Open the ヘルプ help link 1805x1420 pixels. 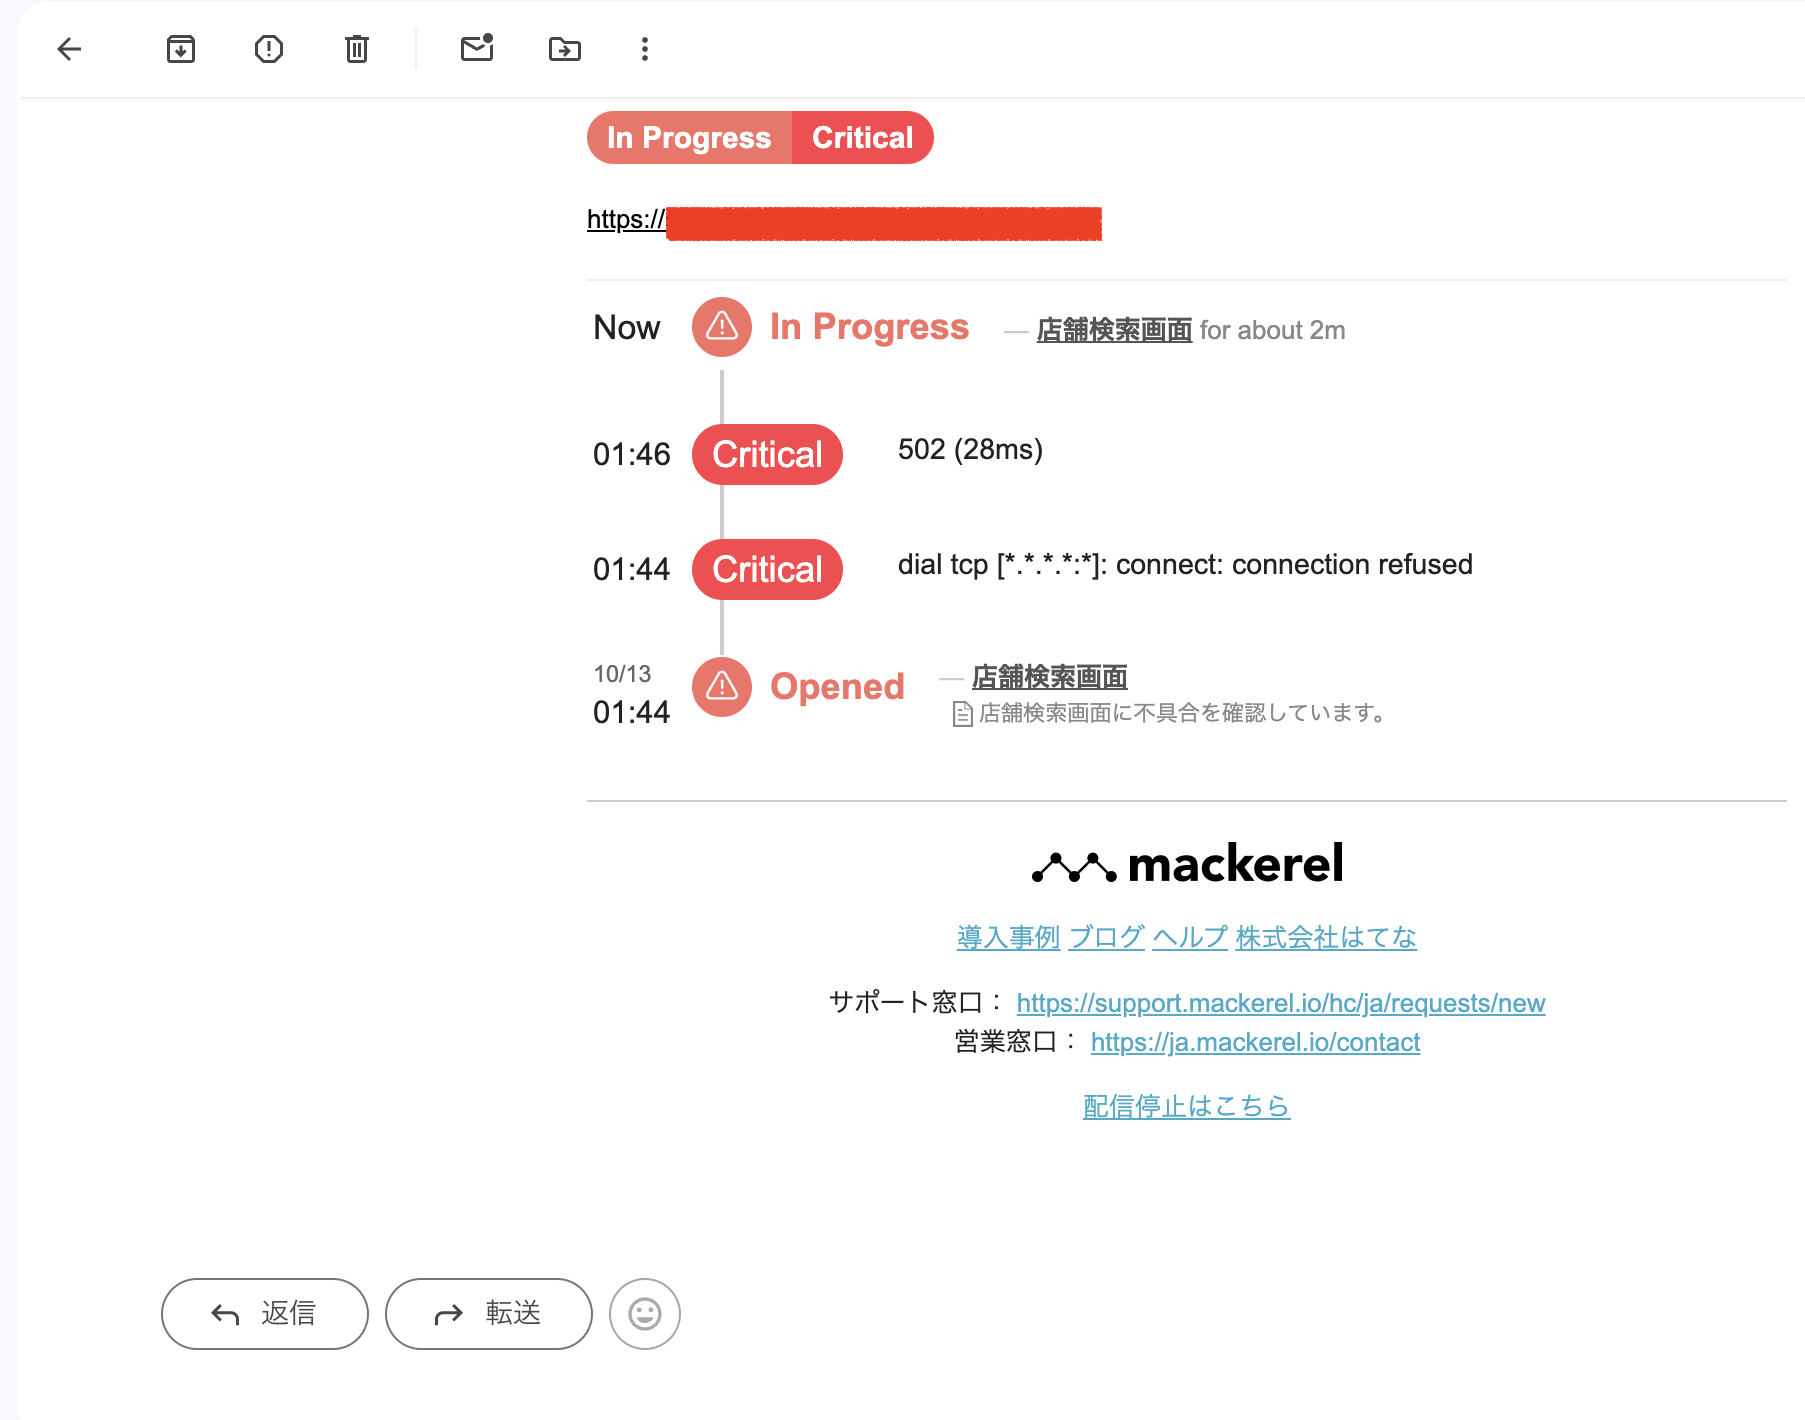pos(1190,938)
